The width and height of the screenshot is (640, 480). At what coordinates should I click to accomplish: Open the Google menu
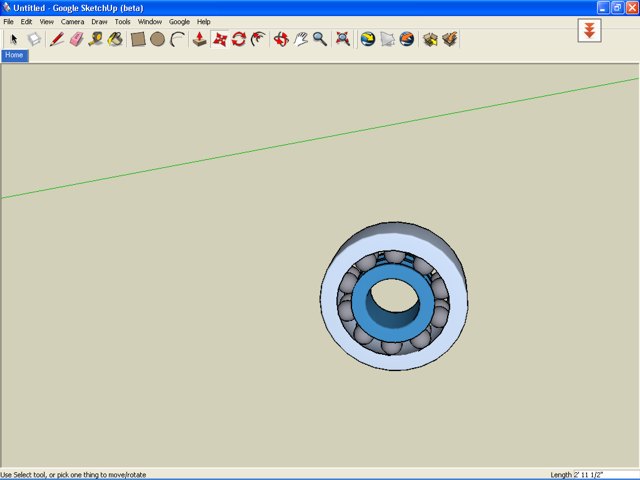pos(179,22)
